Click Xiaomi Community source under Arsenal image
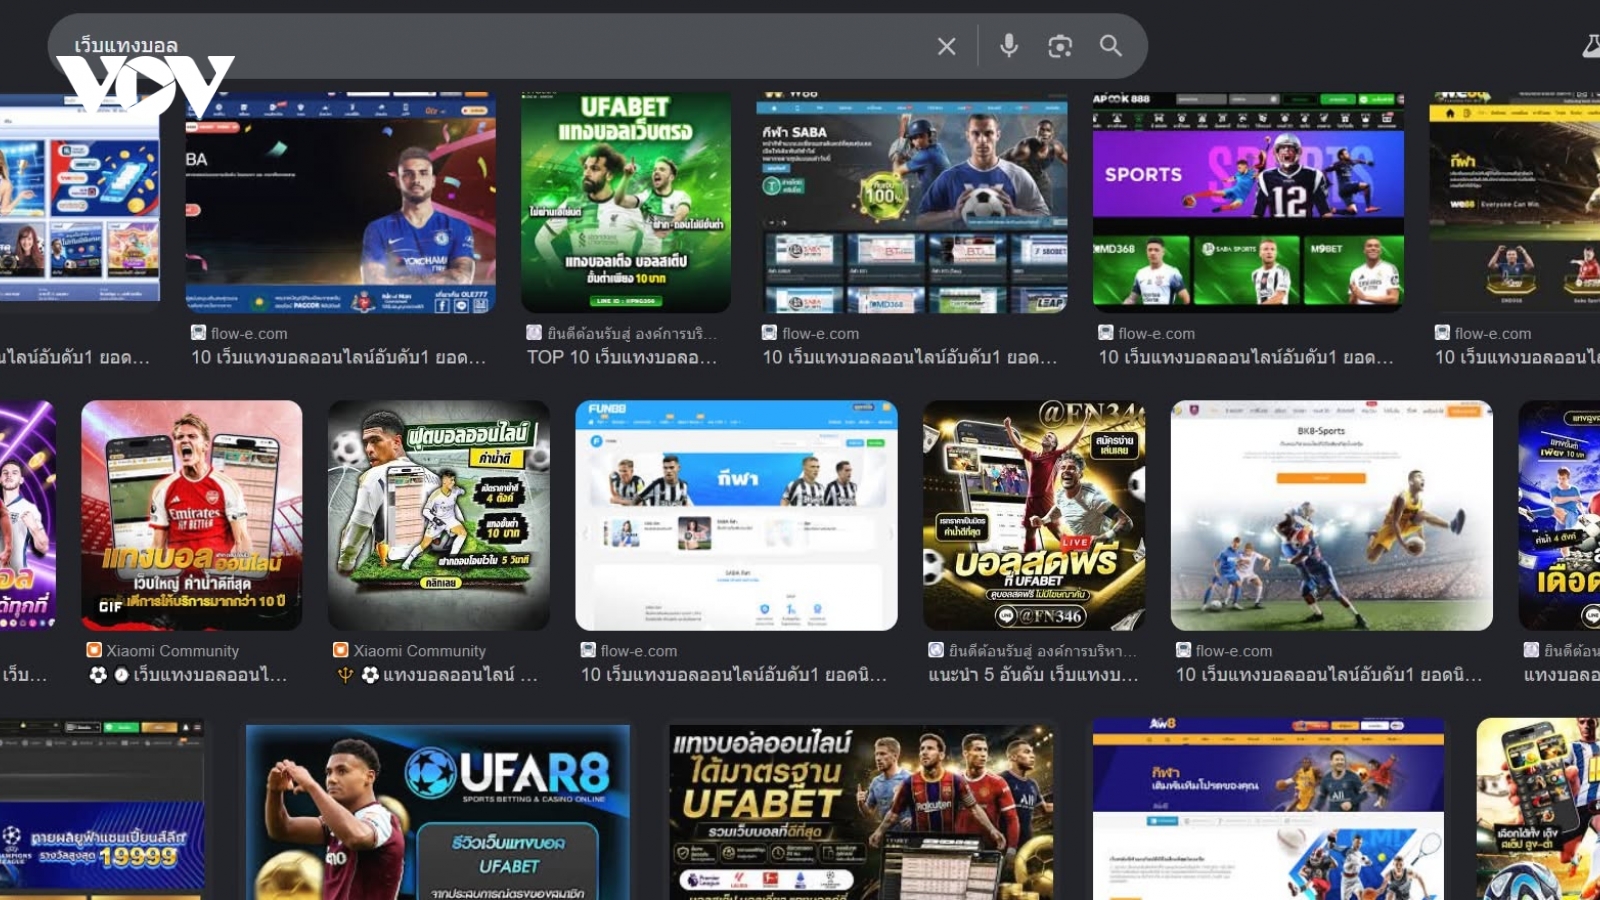The height and width of the screenshot is (900, 1600). [x=173, y=651]
